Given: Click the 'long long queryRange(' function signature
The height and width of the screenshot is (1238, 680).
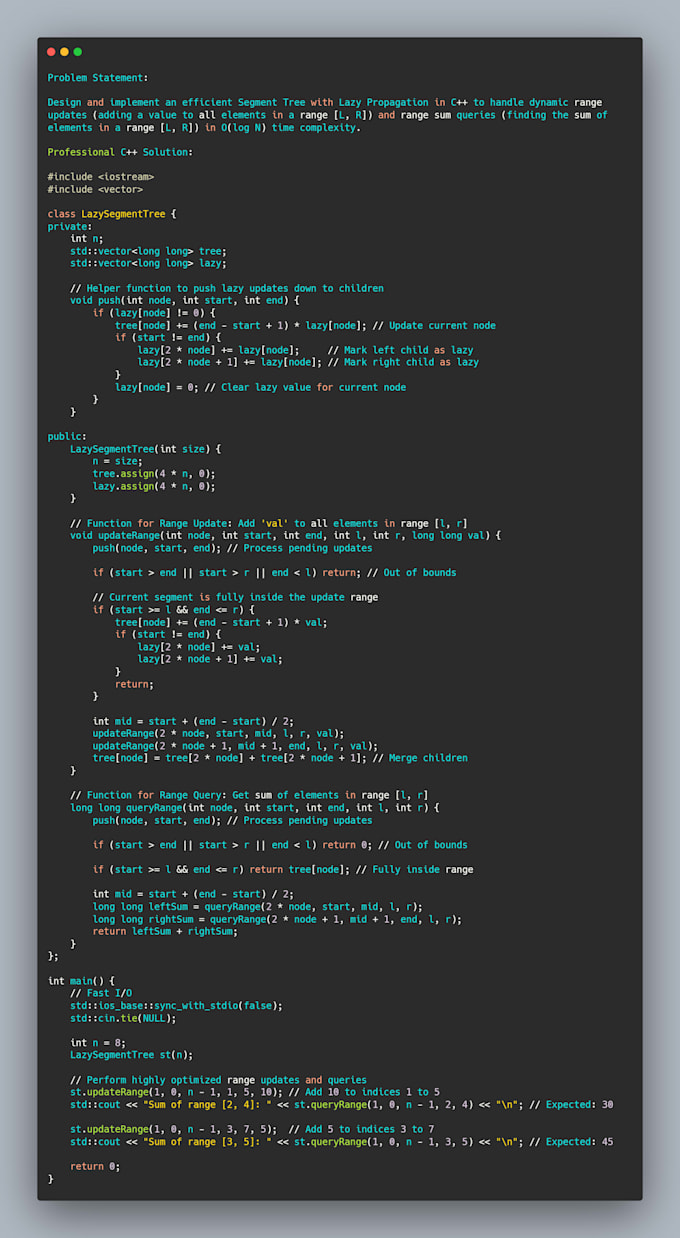Looking at the screenshot, I should pos(255,807).
